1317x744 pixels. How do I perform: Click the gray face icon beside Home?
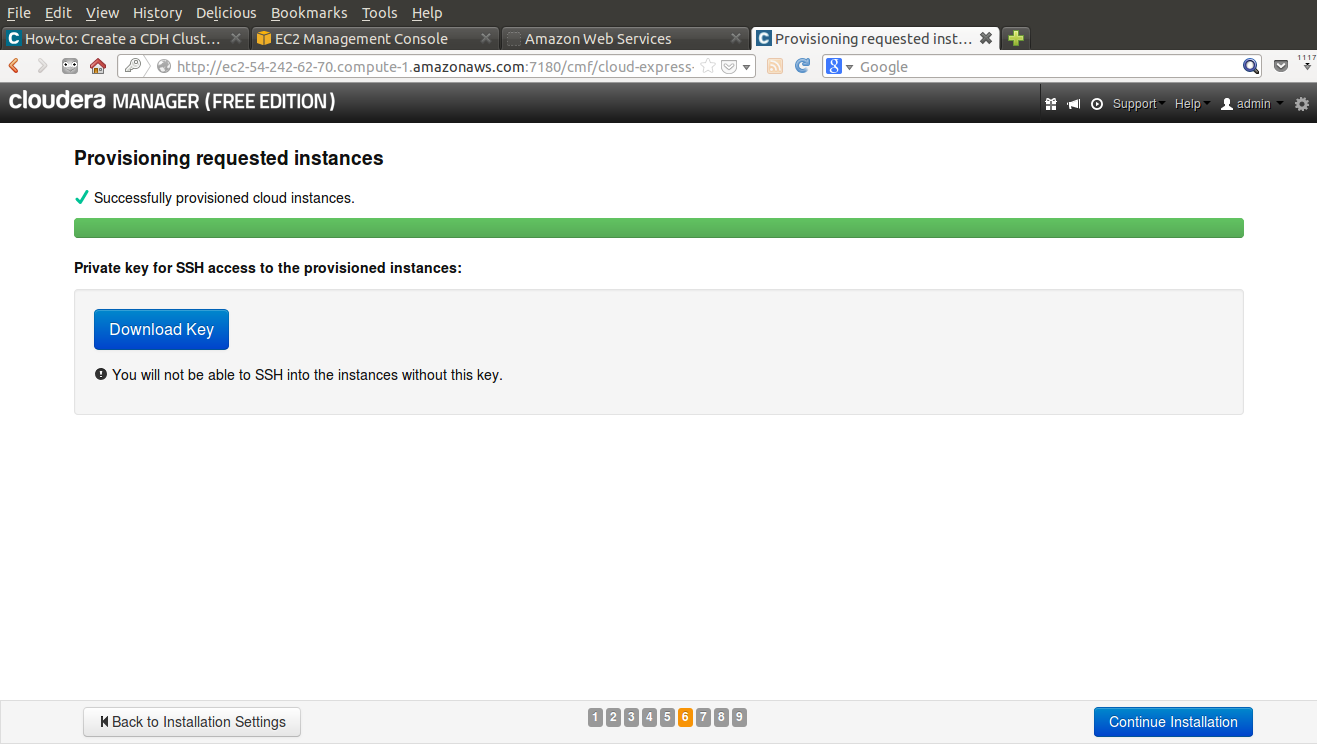pos(70,66)
